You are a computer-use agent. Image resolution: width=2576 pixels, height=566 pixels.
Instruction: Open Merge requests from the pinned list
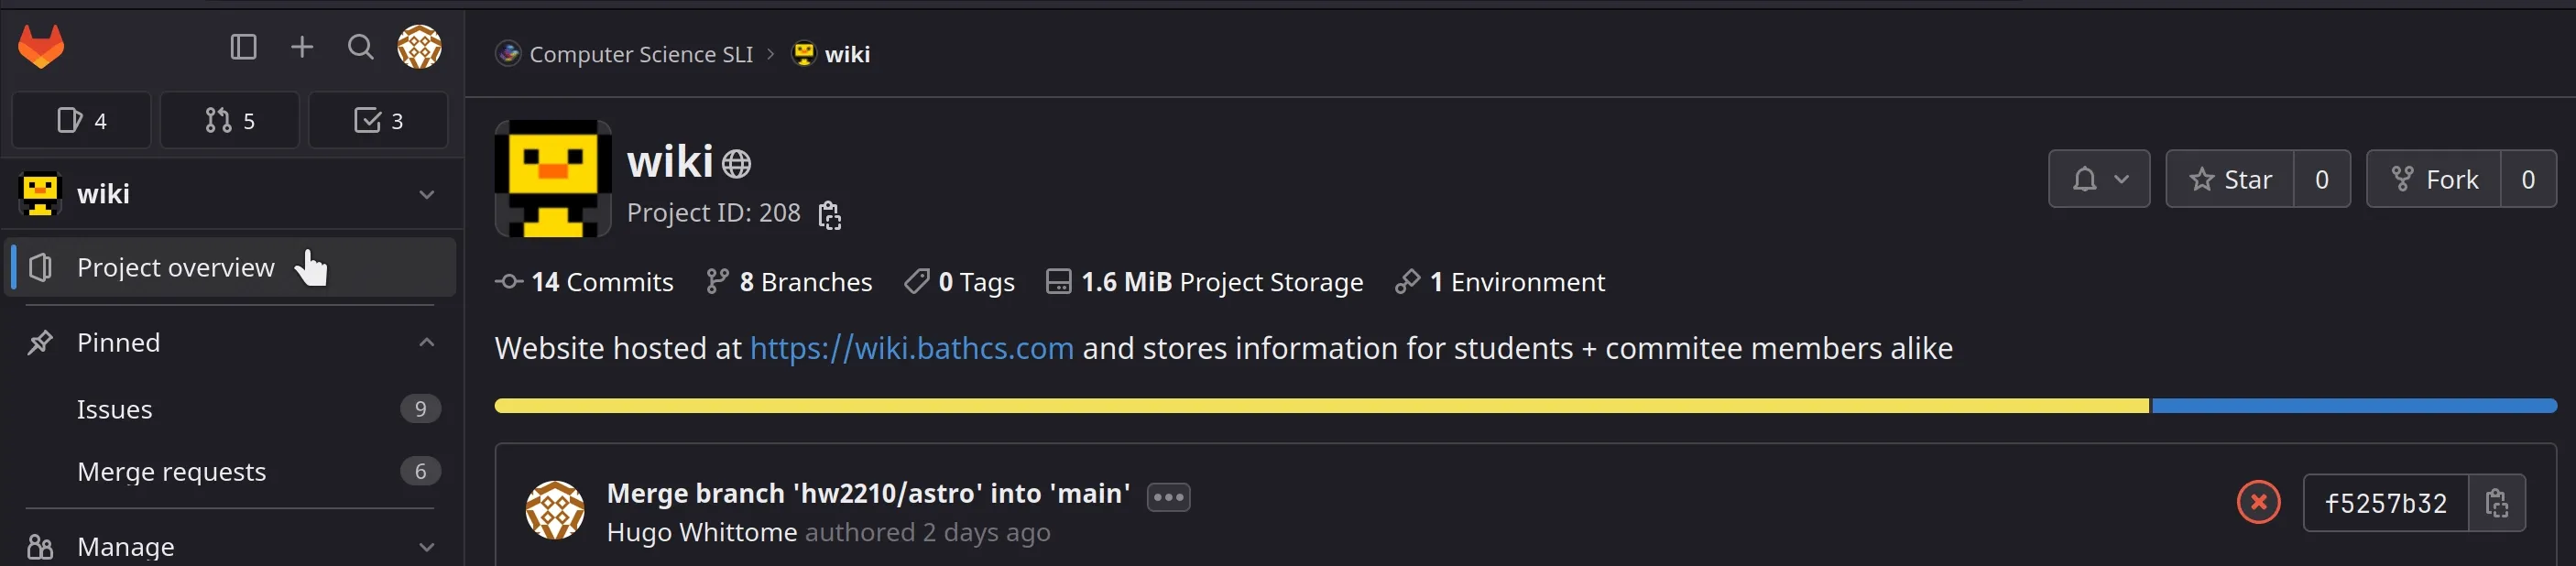pos(171,470)
